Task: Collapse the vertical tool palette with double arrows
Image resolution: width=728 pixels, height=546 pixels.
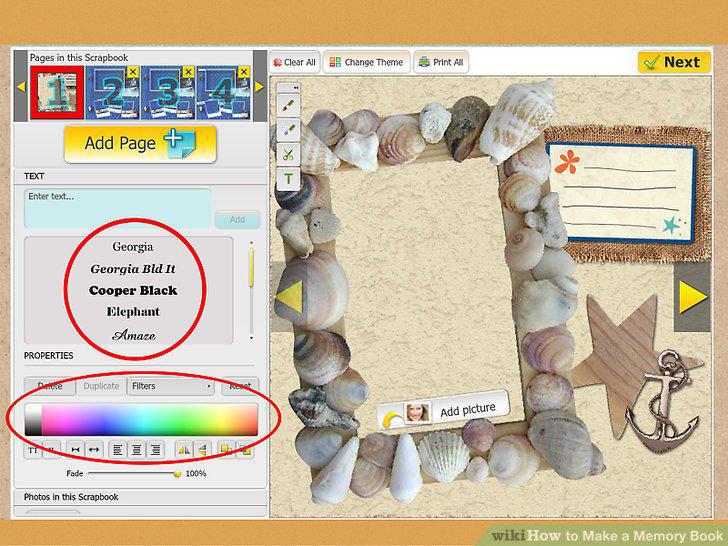Action: [288, 87]
